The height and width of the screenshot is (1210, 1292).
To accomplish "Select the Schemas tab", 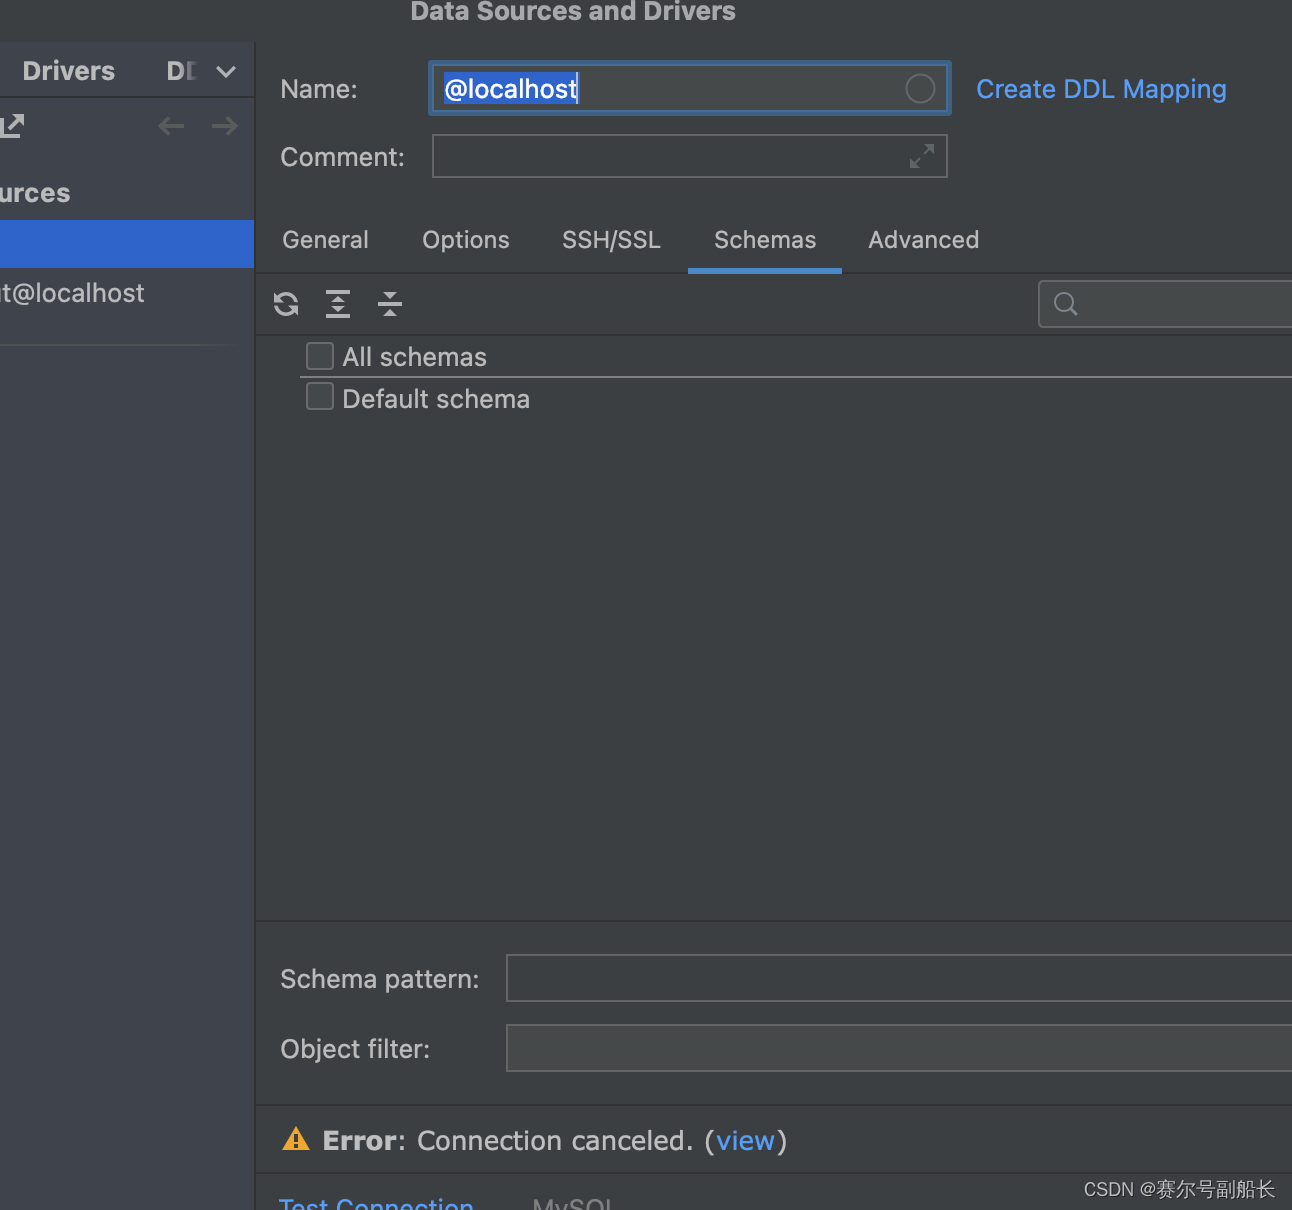I will click(765, 240).
